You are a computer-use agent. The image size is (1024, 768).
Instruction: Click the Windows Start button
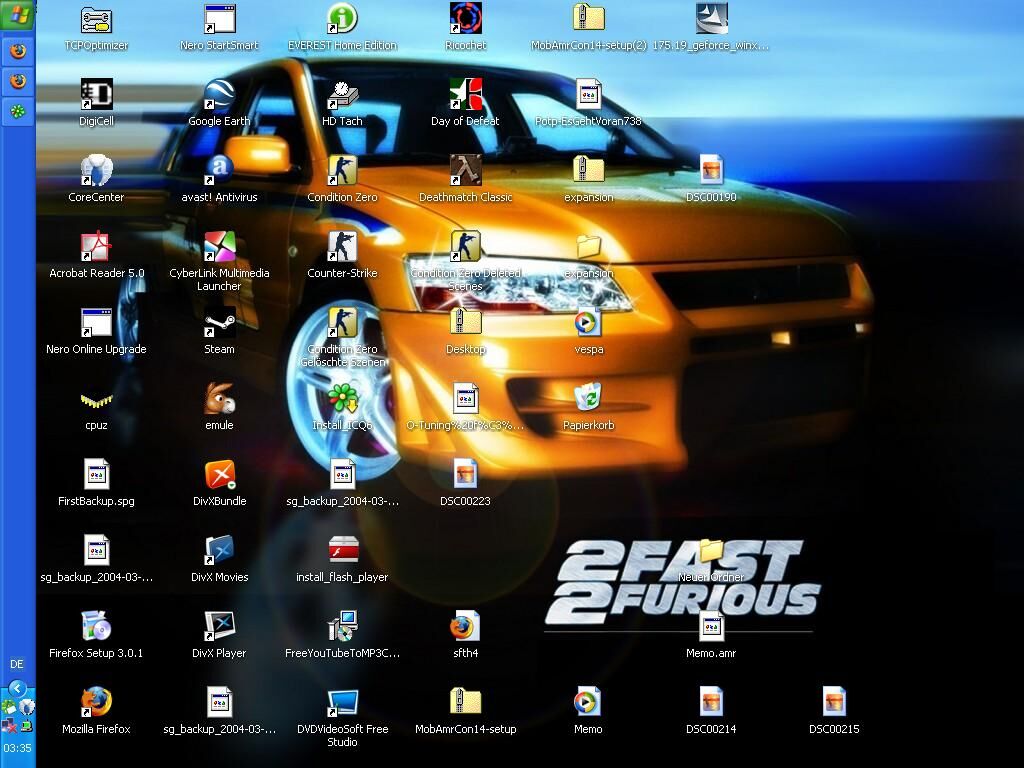point(17,14)
